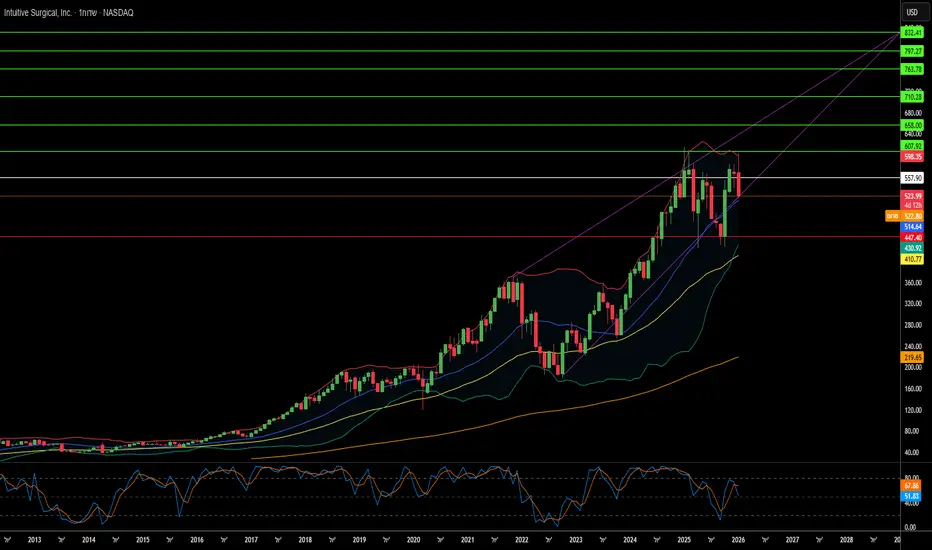932x550 pixels.
Task: Click the yellow 410.77 indicator label
Action: pyautogui.click(x=911, y=258)
